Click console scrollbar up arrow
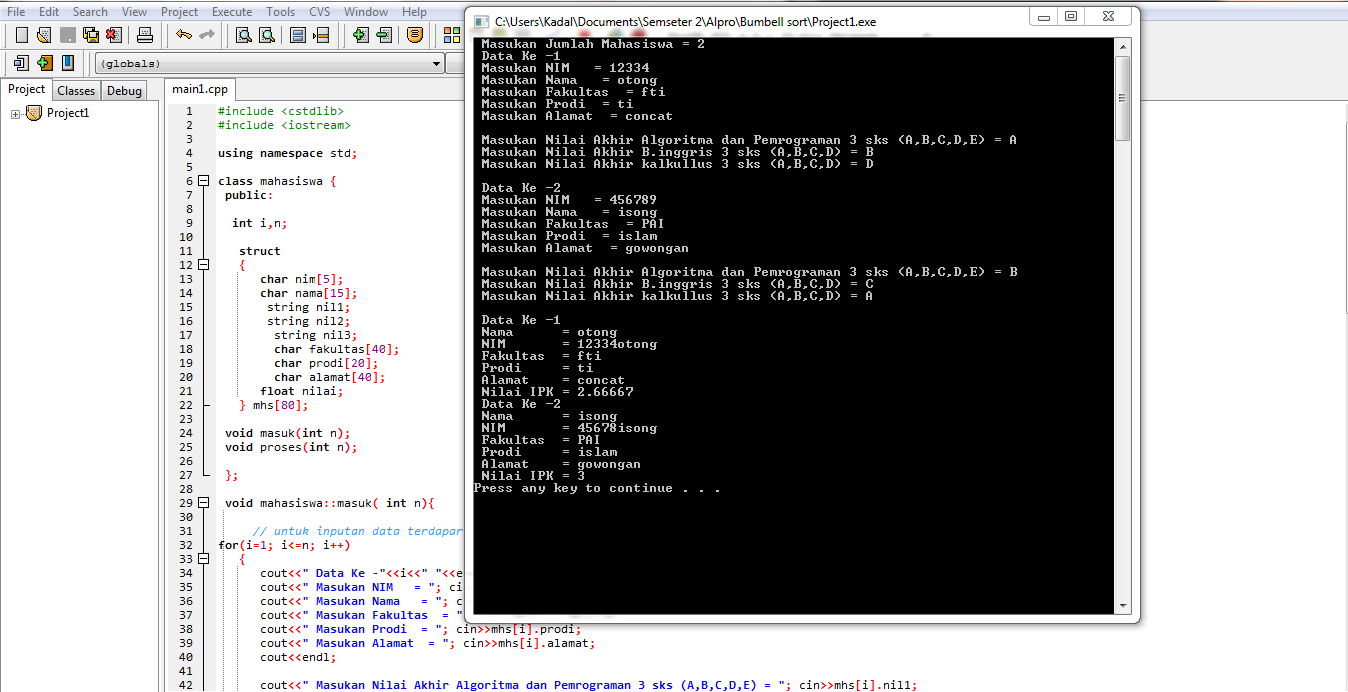 tap(1123, 47)
